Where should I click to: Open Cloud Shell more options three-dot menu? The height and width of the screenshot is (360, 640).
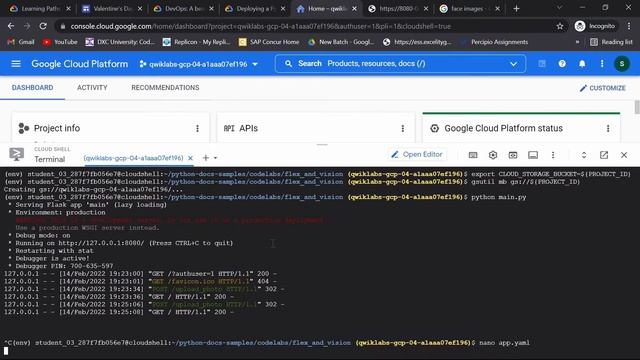[x=553, y=155]
